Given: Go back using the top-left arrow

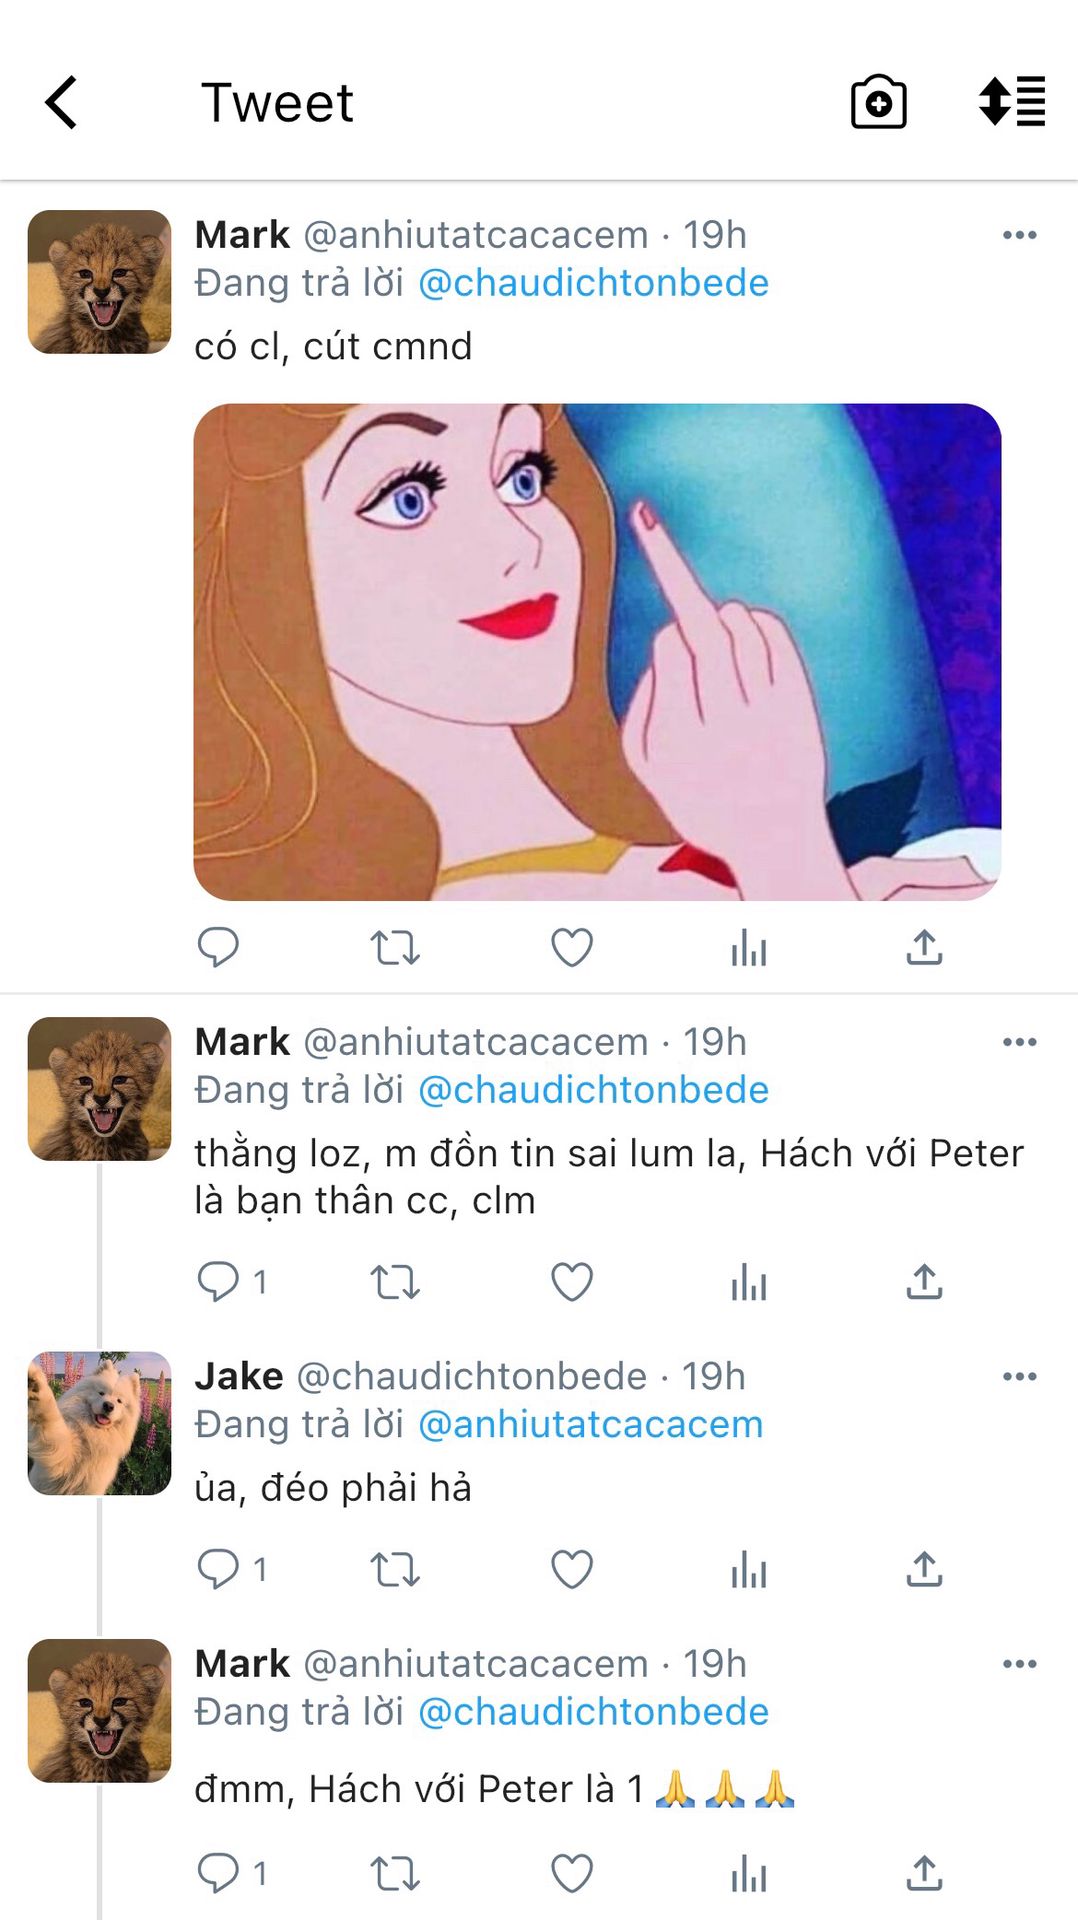Looking at the screenshot, I should (61, 102).
